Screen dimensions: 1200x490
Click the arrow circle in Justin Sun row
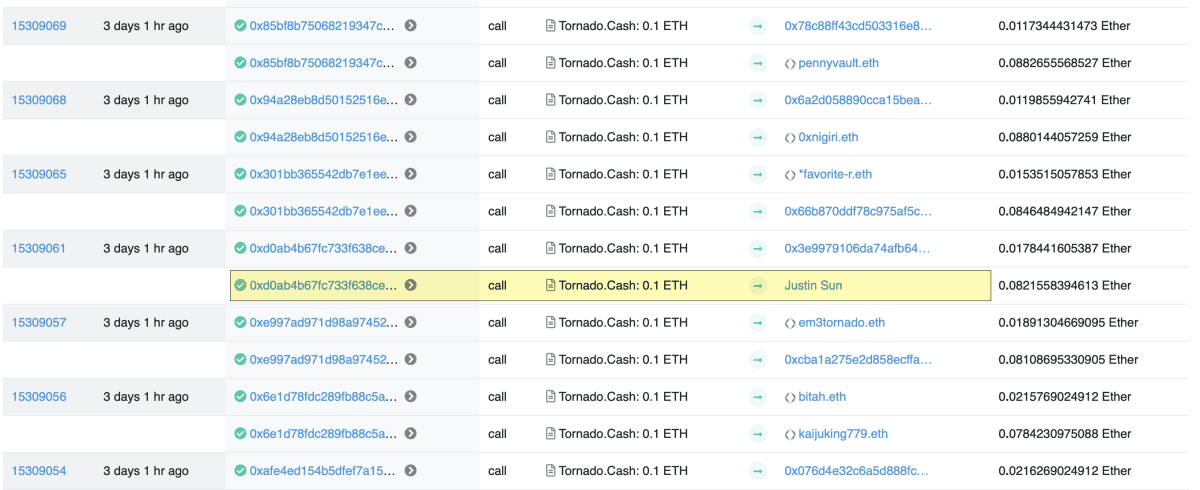pos(411,285)
